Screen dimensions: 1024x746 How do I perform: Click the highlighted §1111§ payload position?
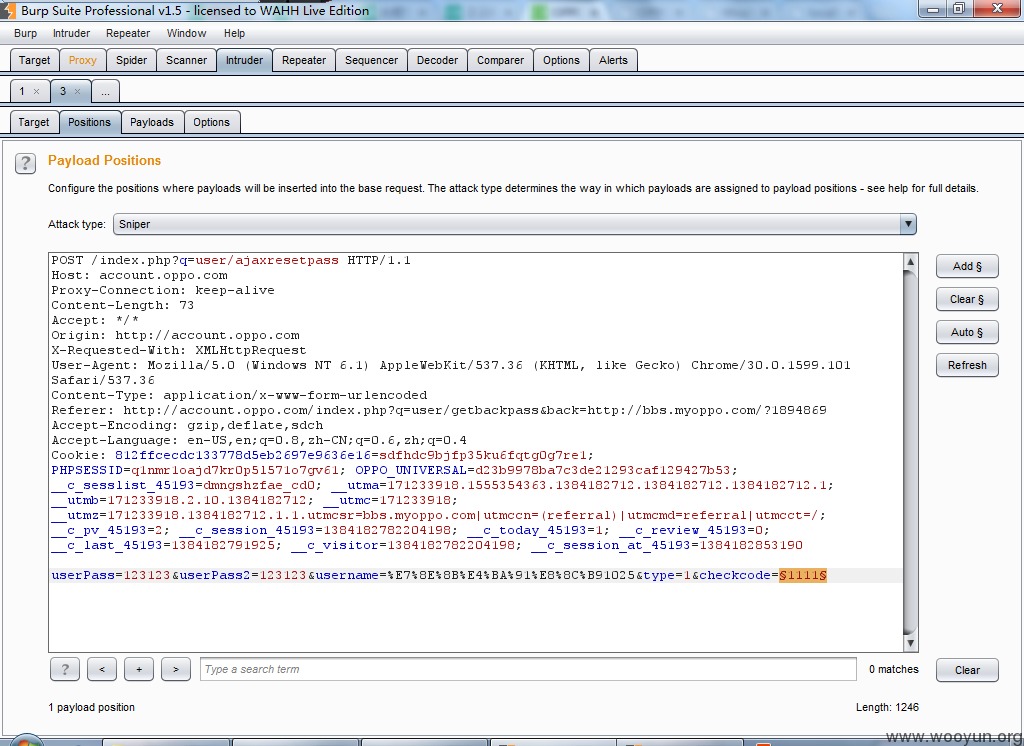tap(803, 576)
